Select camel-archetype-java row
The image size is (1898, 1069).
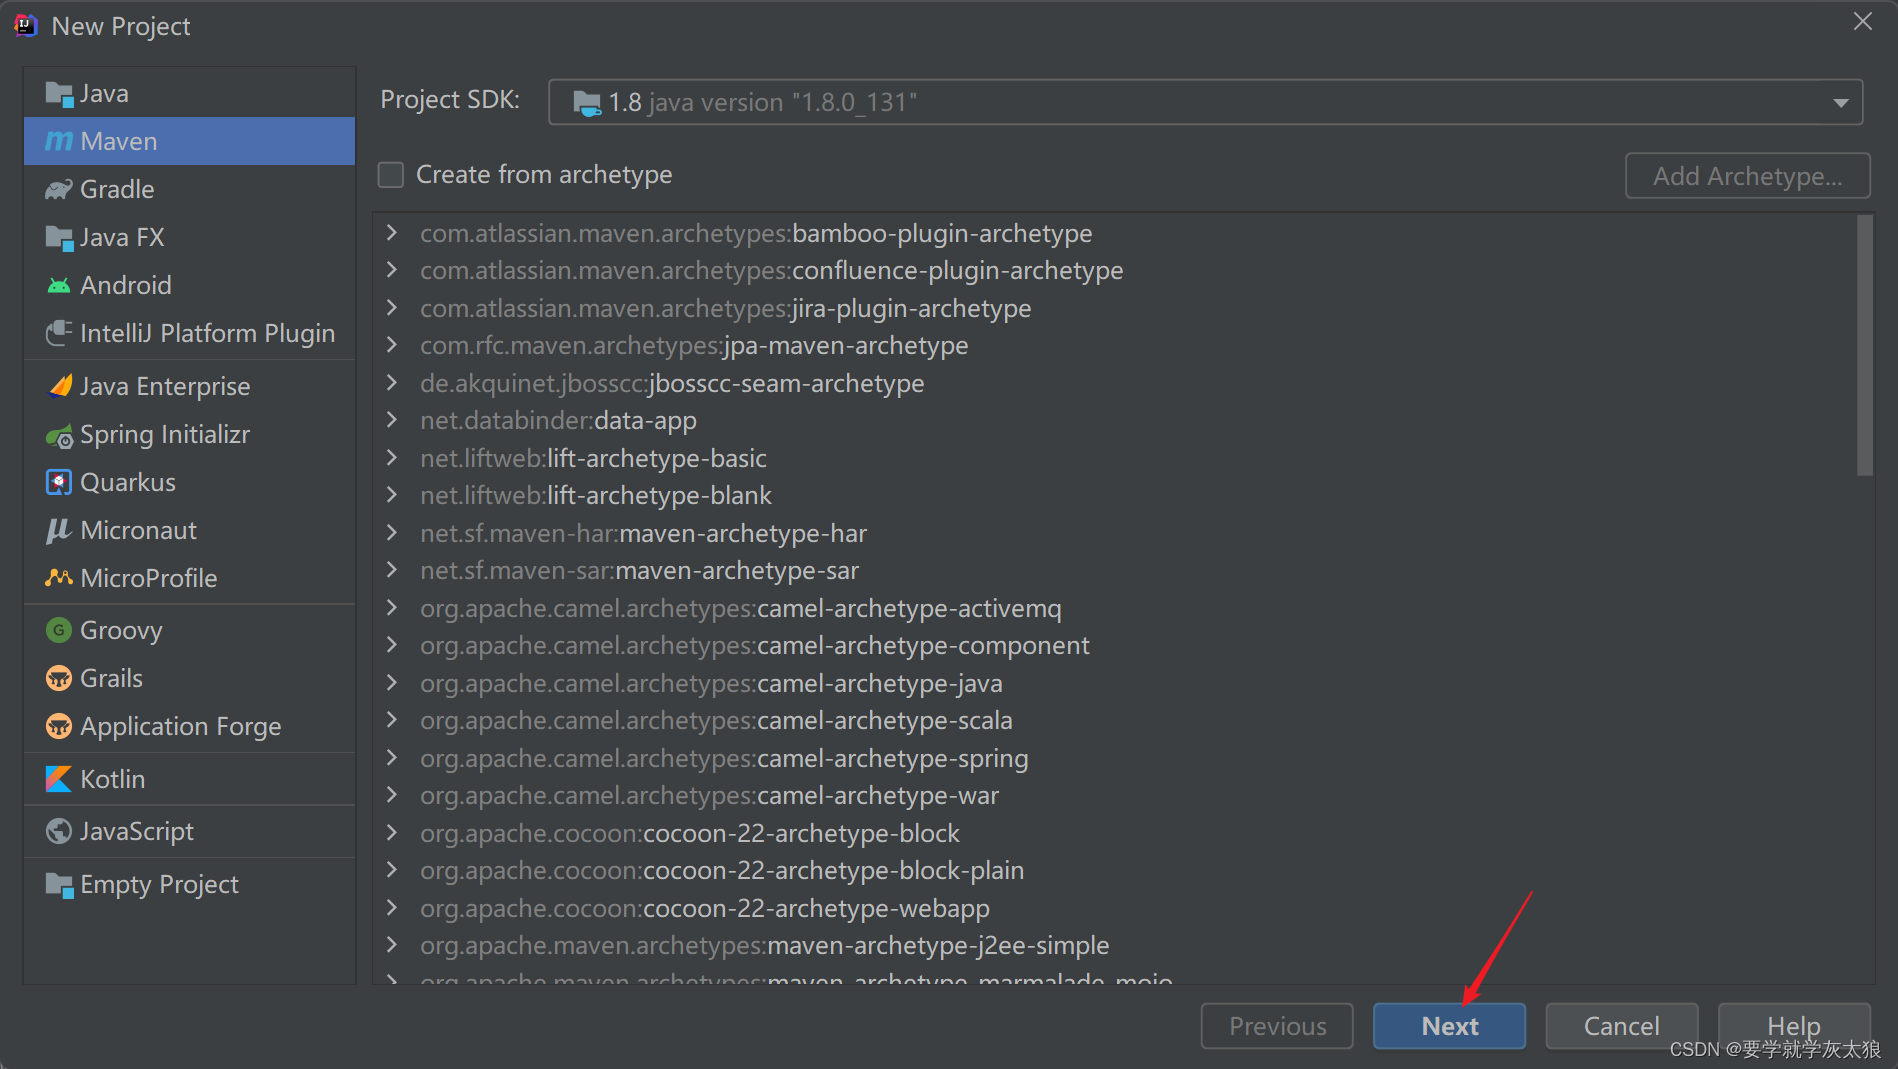[1115, 683]
